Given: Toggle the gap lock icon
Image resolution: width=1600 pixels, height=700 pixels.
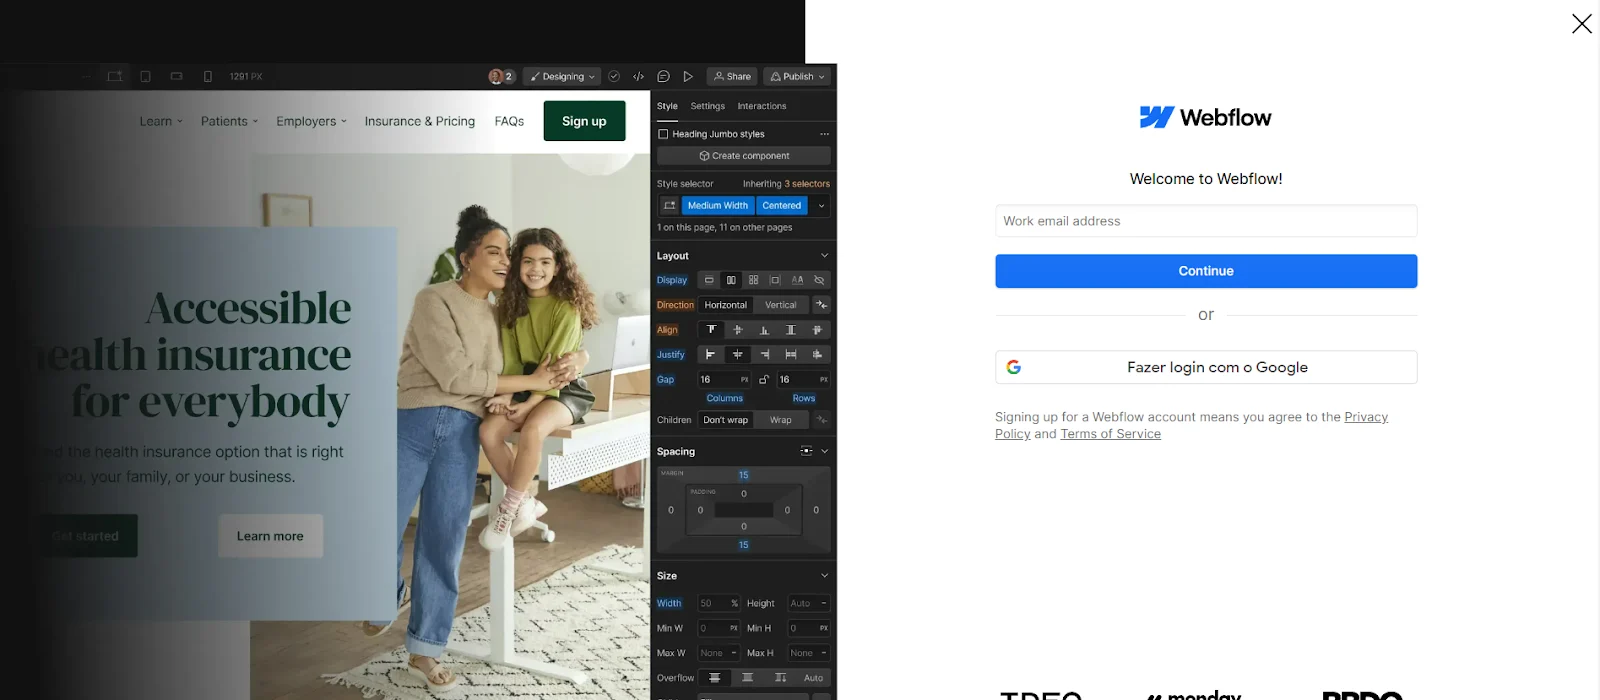Looking at the screenshot, I should pyautogui.click(x=764, y=379).
